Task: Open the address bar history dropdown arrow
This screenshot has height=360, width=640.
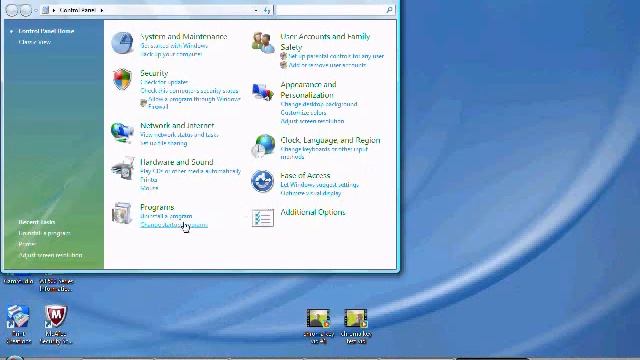Action: [256, 10]
